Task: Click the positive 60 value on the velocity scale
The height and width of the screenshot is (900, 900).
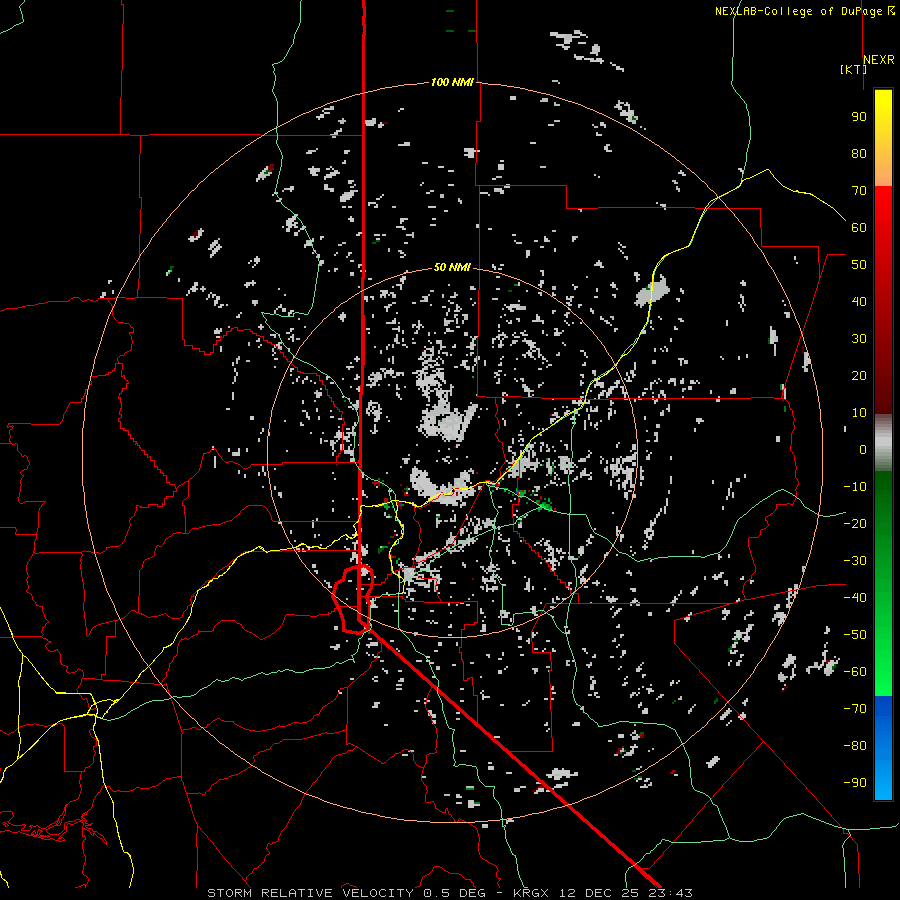Action: point(859,227)
